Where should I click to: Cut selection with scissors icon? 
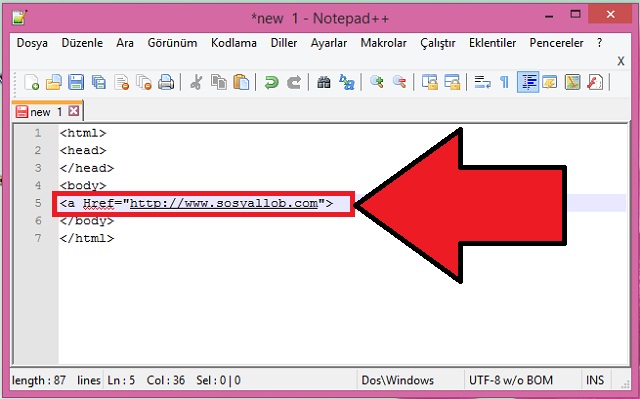[196, 82]
